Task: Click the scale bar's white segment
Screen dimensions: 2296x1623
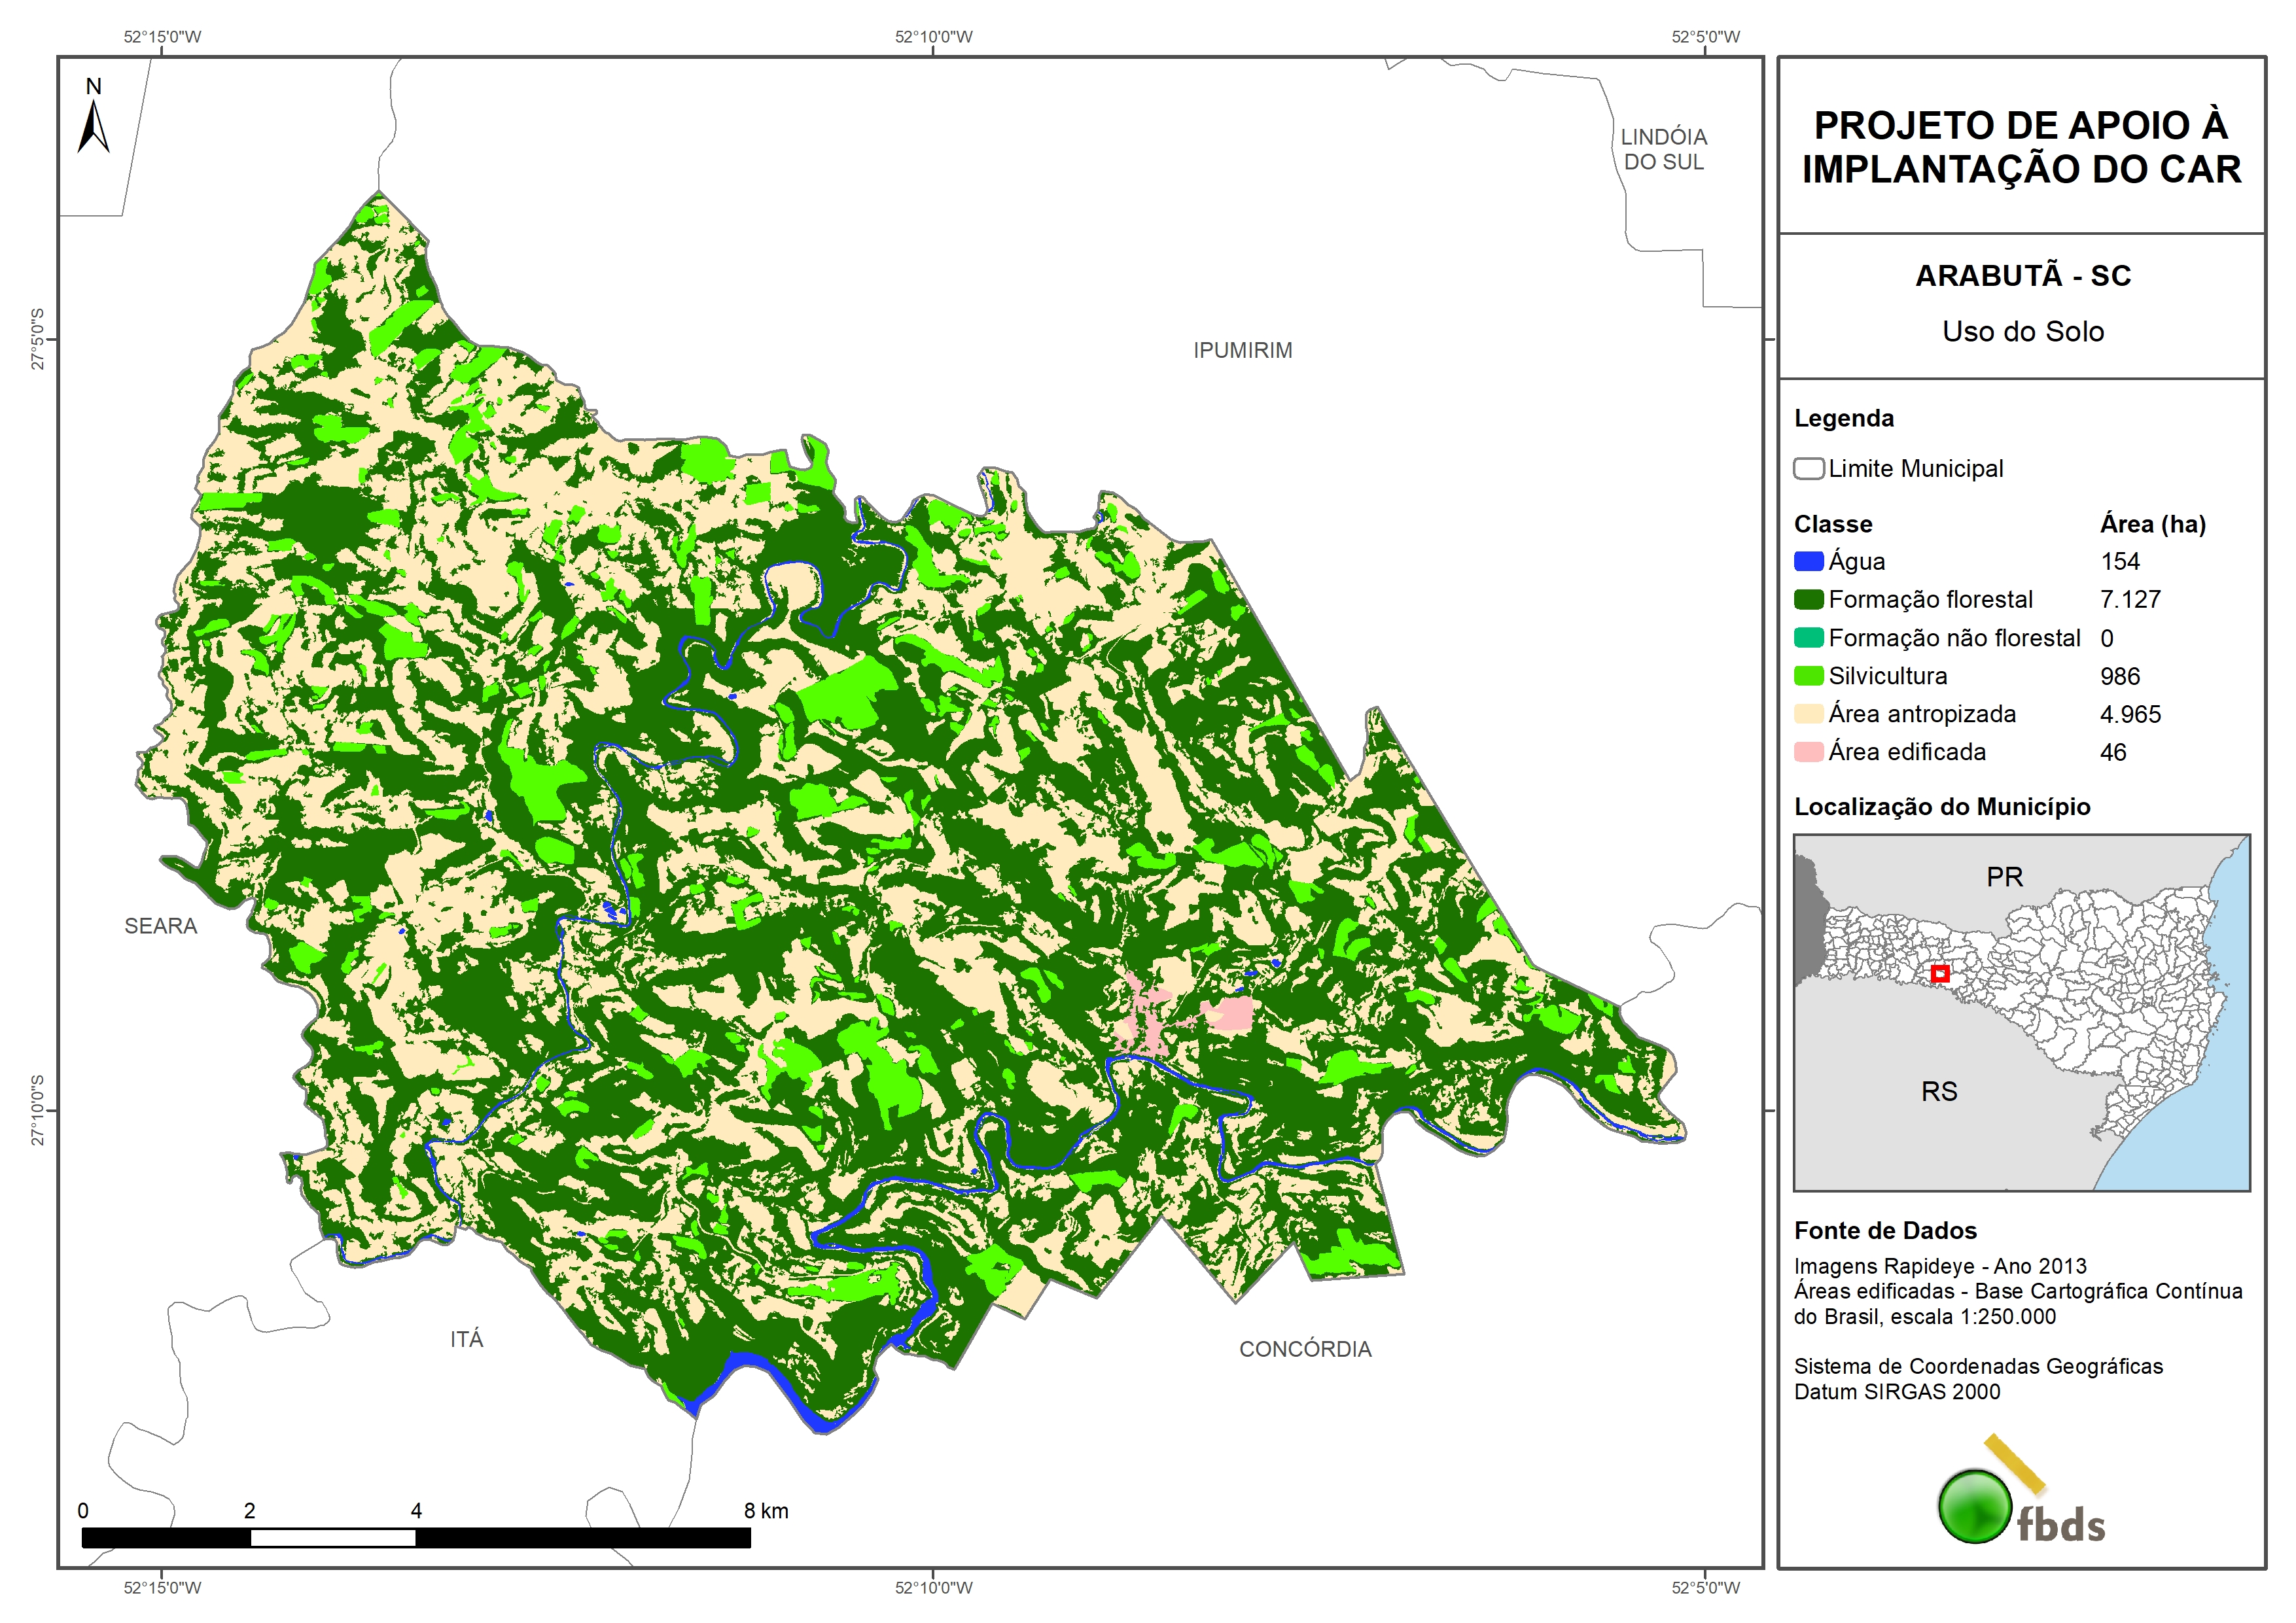Action: (332, 1538)
